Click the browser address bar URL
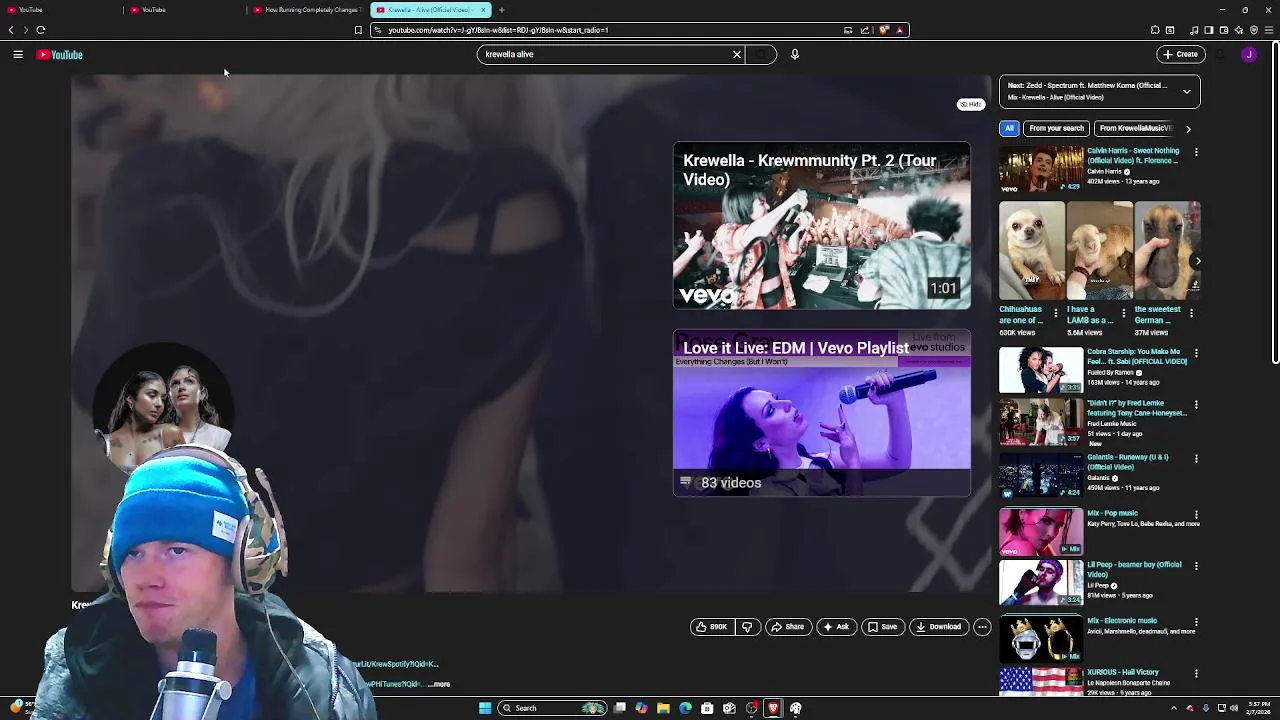1280x720 pixels. (498, 30)
